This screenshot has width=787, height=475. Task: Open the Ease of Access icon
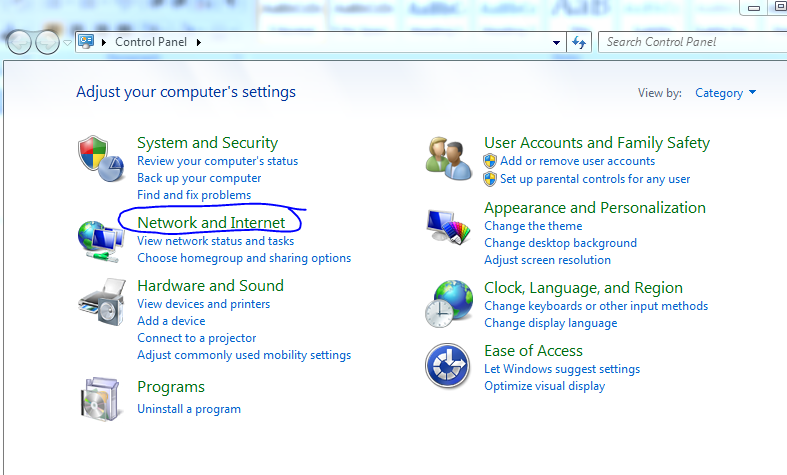448,366
